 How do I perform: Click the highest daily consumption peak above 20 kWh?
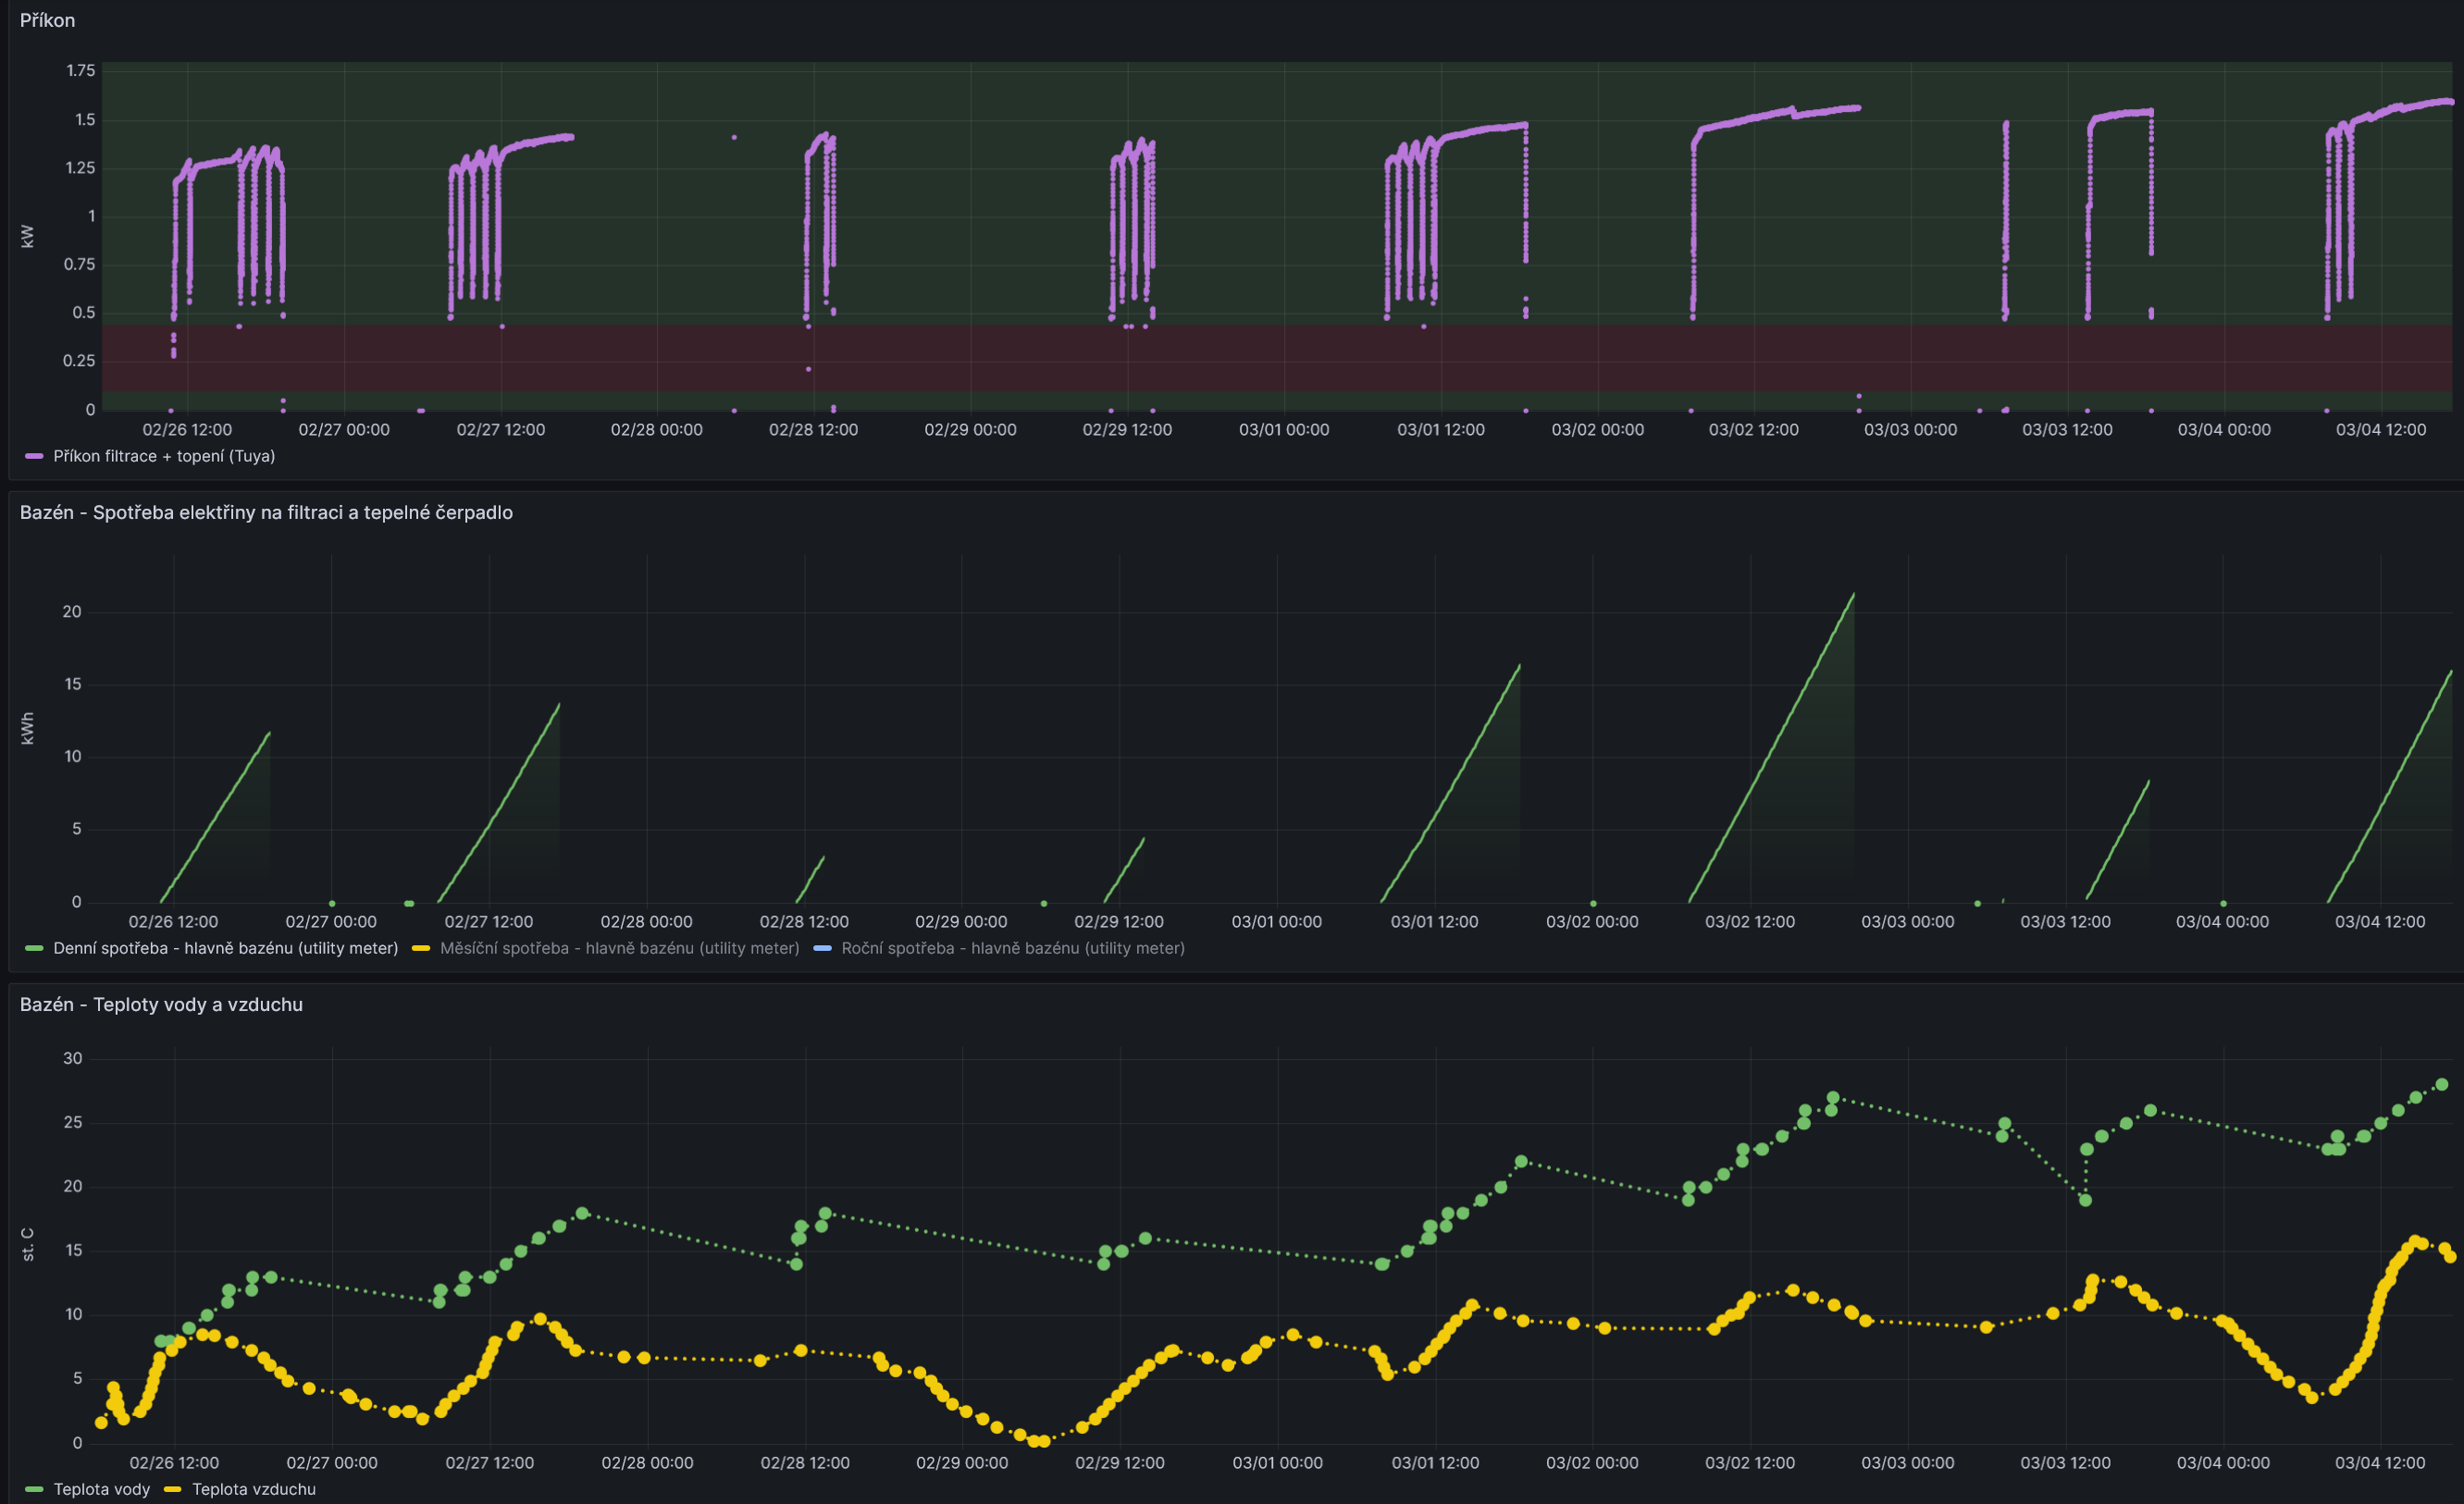[1853, 595]
